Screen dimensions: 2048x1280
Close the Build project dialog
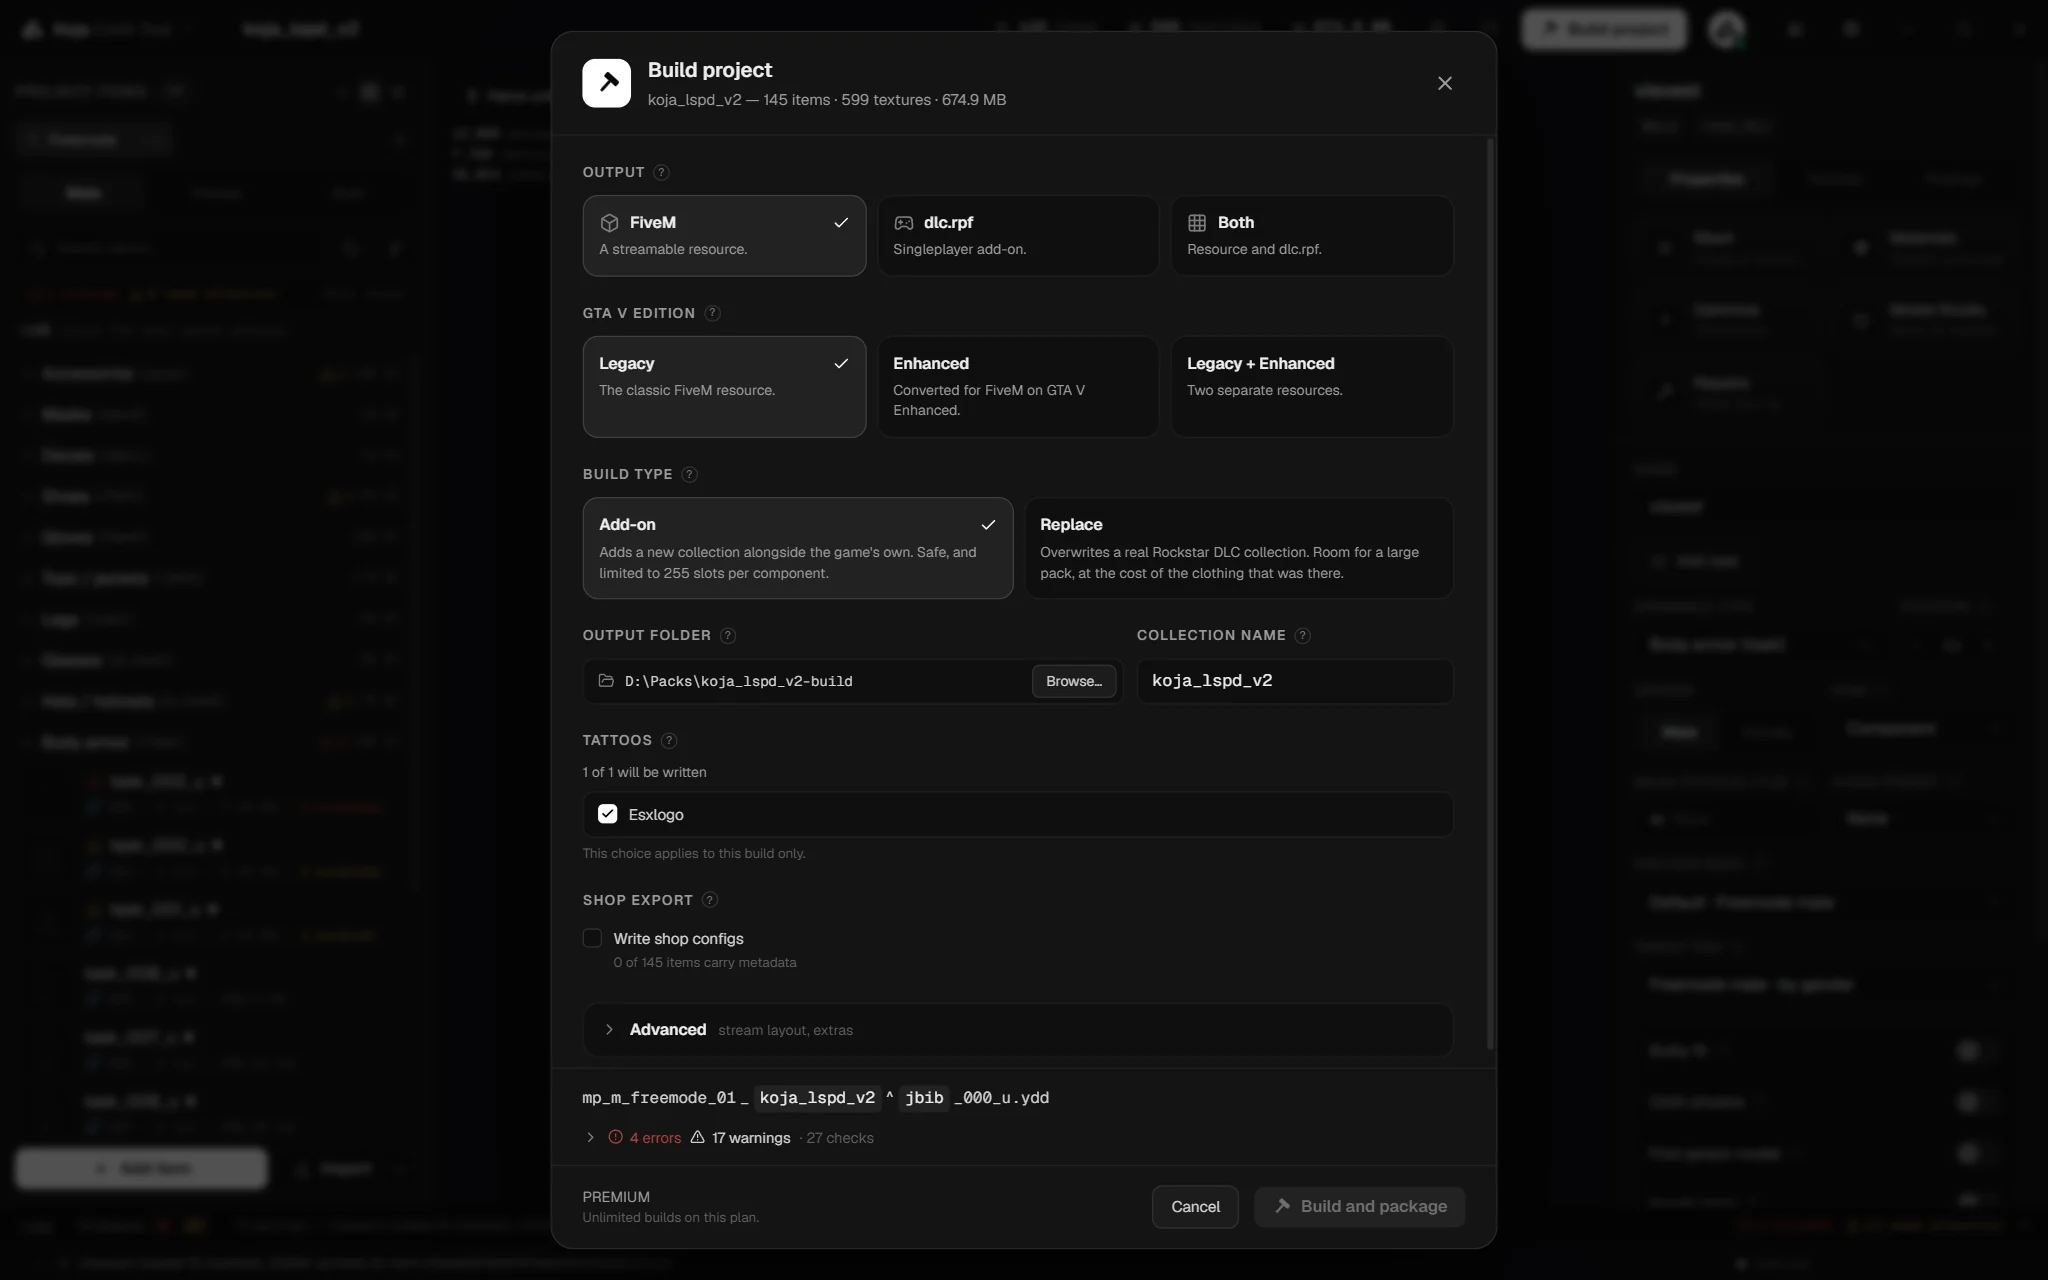(x=1445, y=83)
